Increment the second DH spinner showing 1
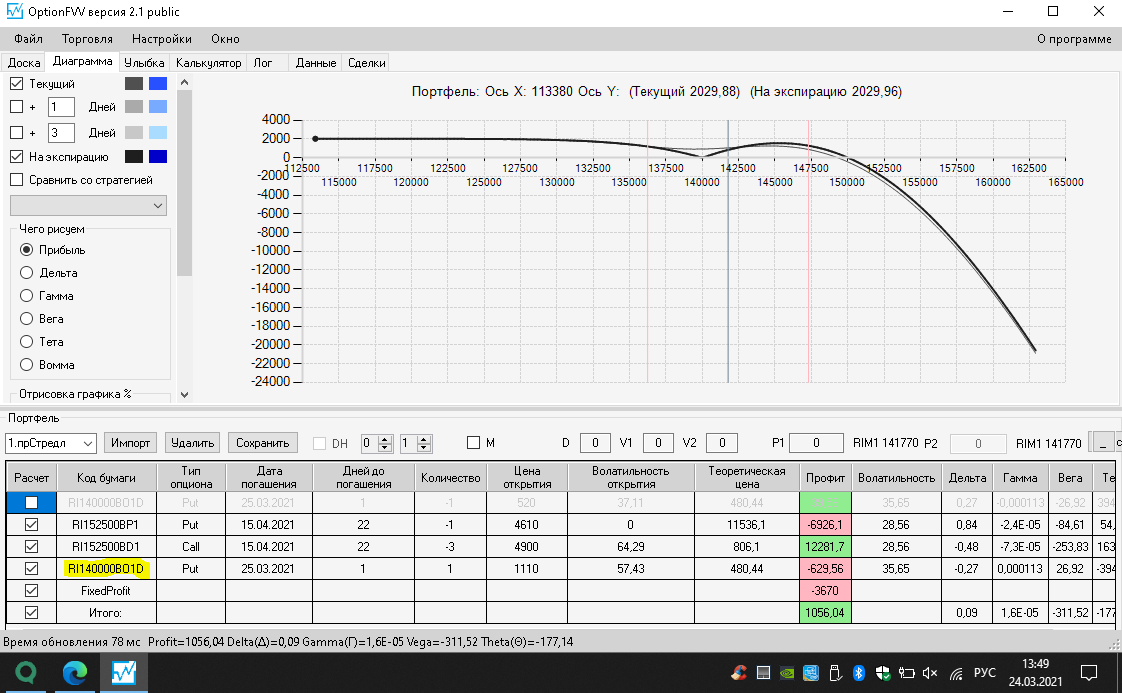 click(424, 439)
